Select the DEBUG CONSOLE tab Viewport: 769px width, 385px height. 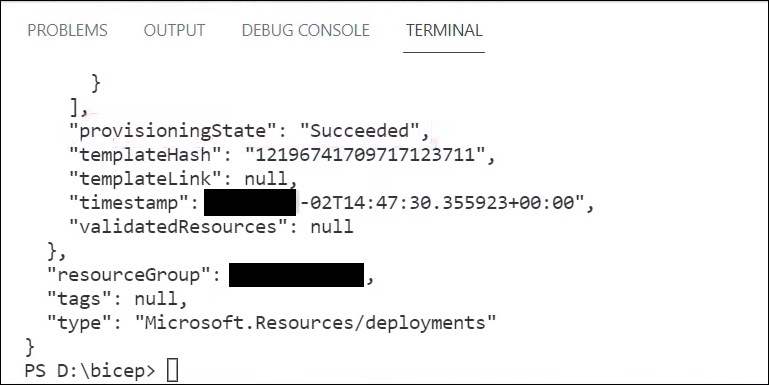click(x=306, y=30)
